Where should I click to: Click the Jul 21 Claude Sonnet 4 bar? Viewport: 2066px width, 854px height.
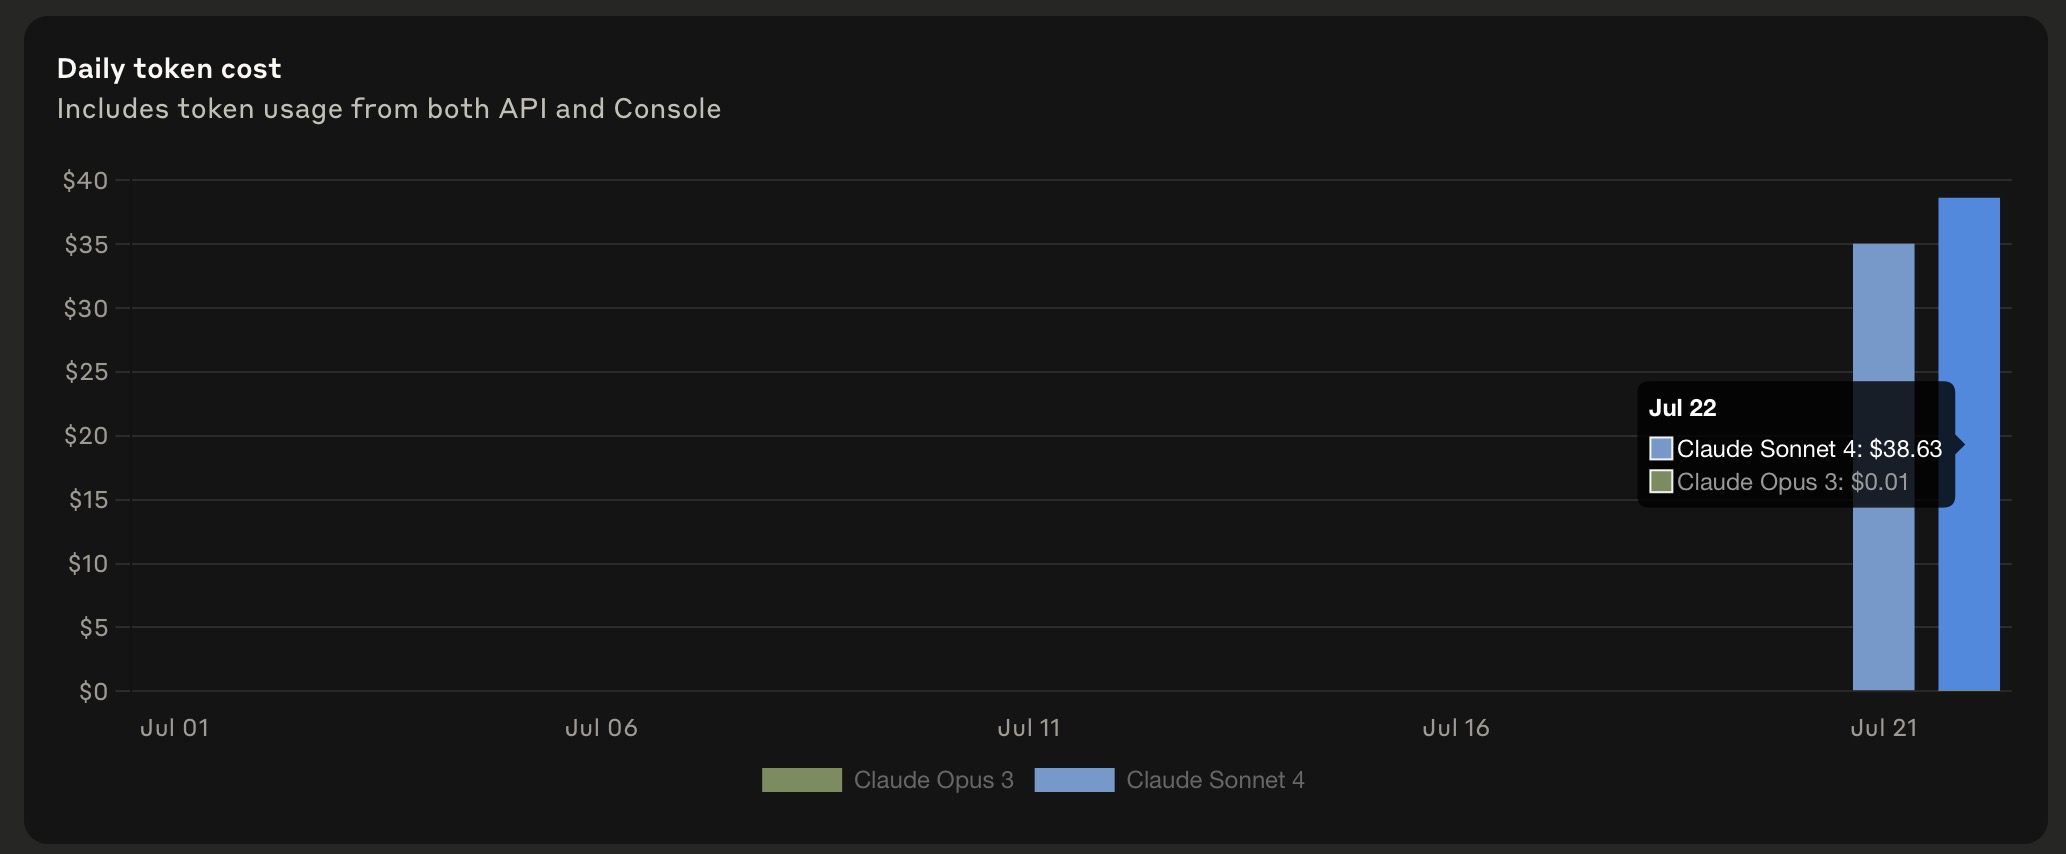[x=1883, y=467]
